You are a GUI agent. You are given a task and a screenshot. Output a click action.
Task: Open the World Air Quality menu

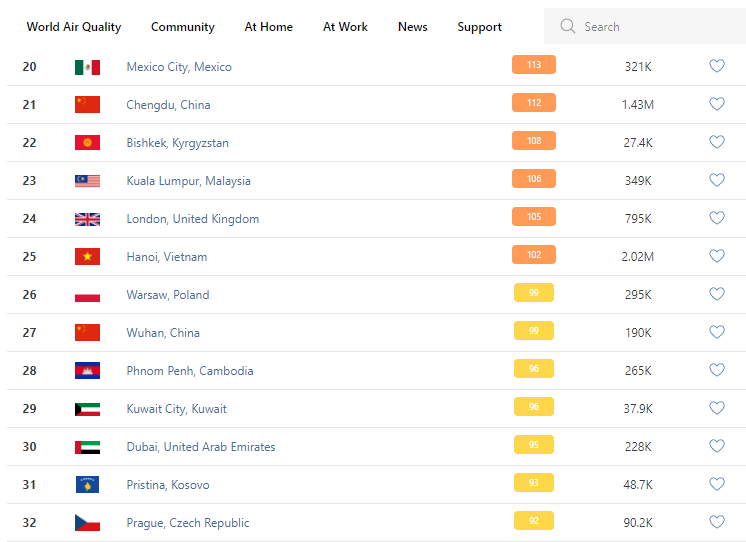74,27
